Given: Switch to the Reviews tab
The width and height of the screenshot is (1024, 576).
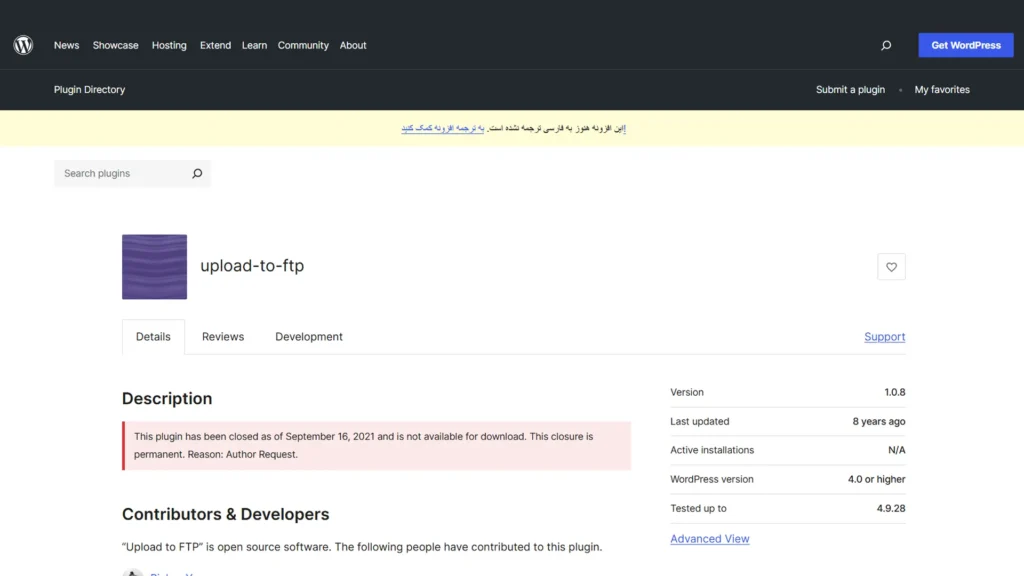Looking at the screenshot, I should coord(223,337).
